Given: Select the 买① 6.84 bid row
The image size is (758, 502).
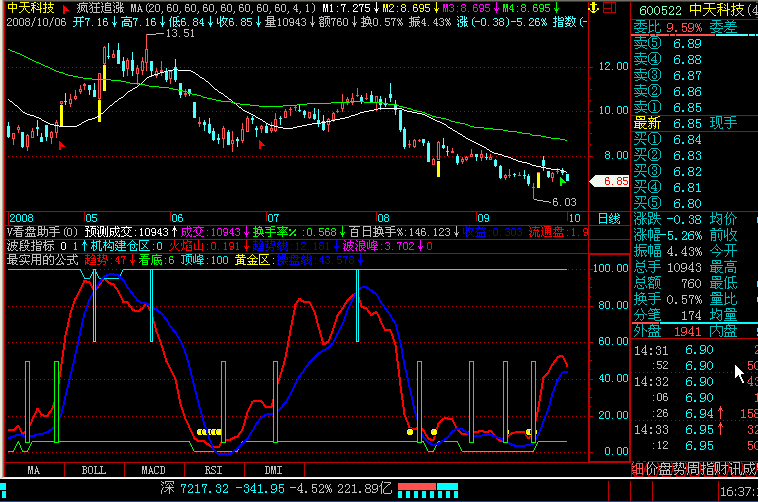Looking at the screenshot, I should pyautogui.click(x=695, y=139).
